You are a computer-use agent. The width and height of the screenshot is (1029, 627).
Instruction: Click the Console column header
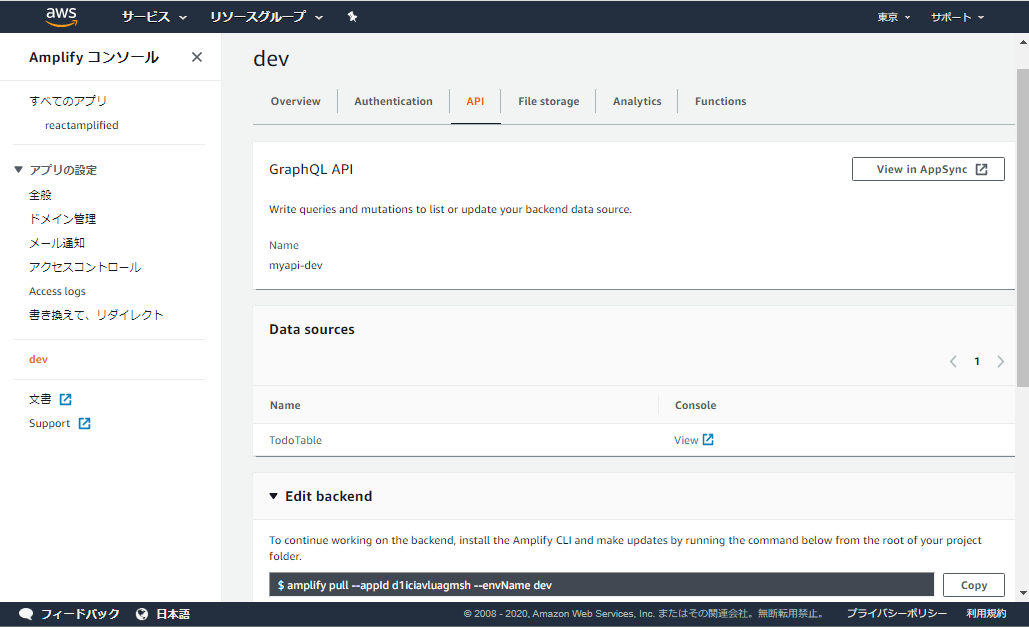[x=695, y=405]
